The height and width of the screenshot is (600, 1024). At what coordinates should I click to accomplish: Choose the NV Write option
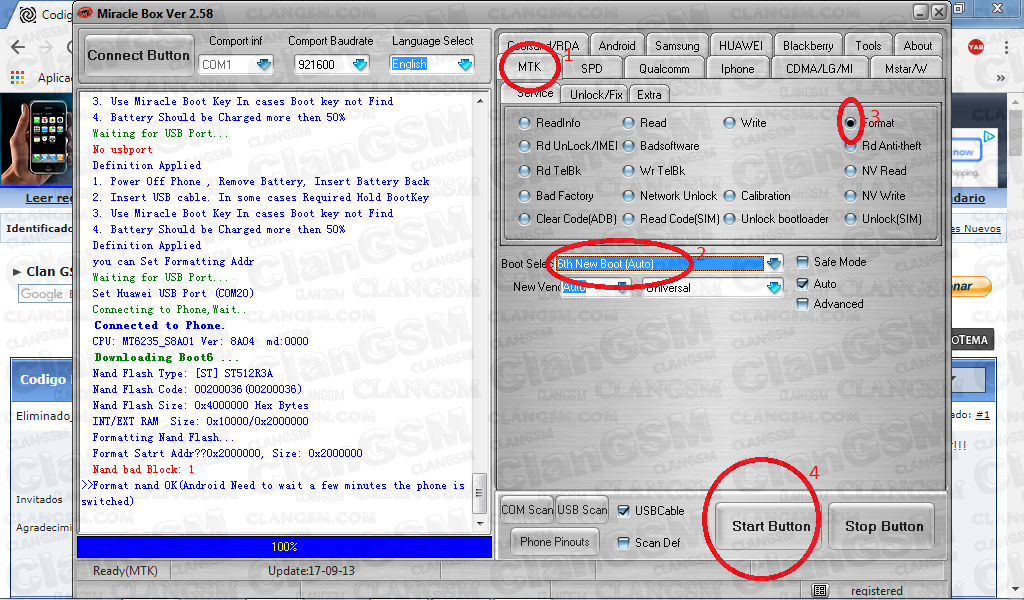pos(850,196)
